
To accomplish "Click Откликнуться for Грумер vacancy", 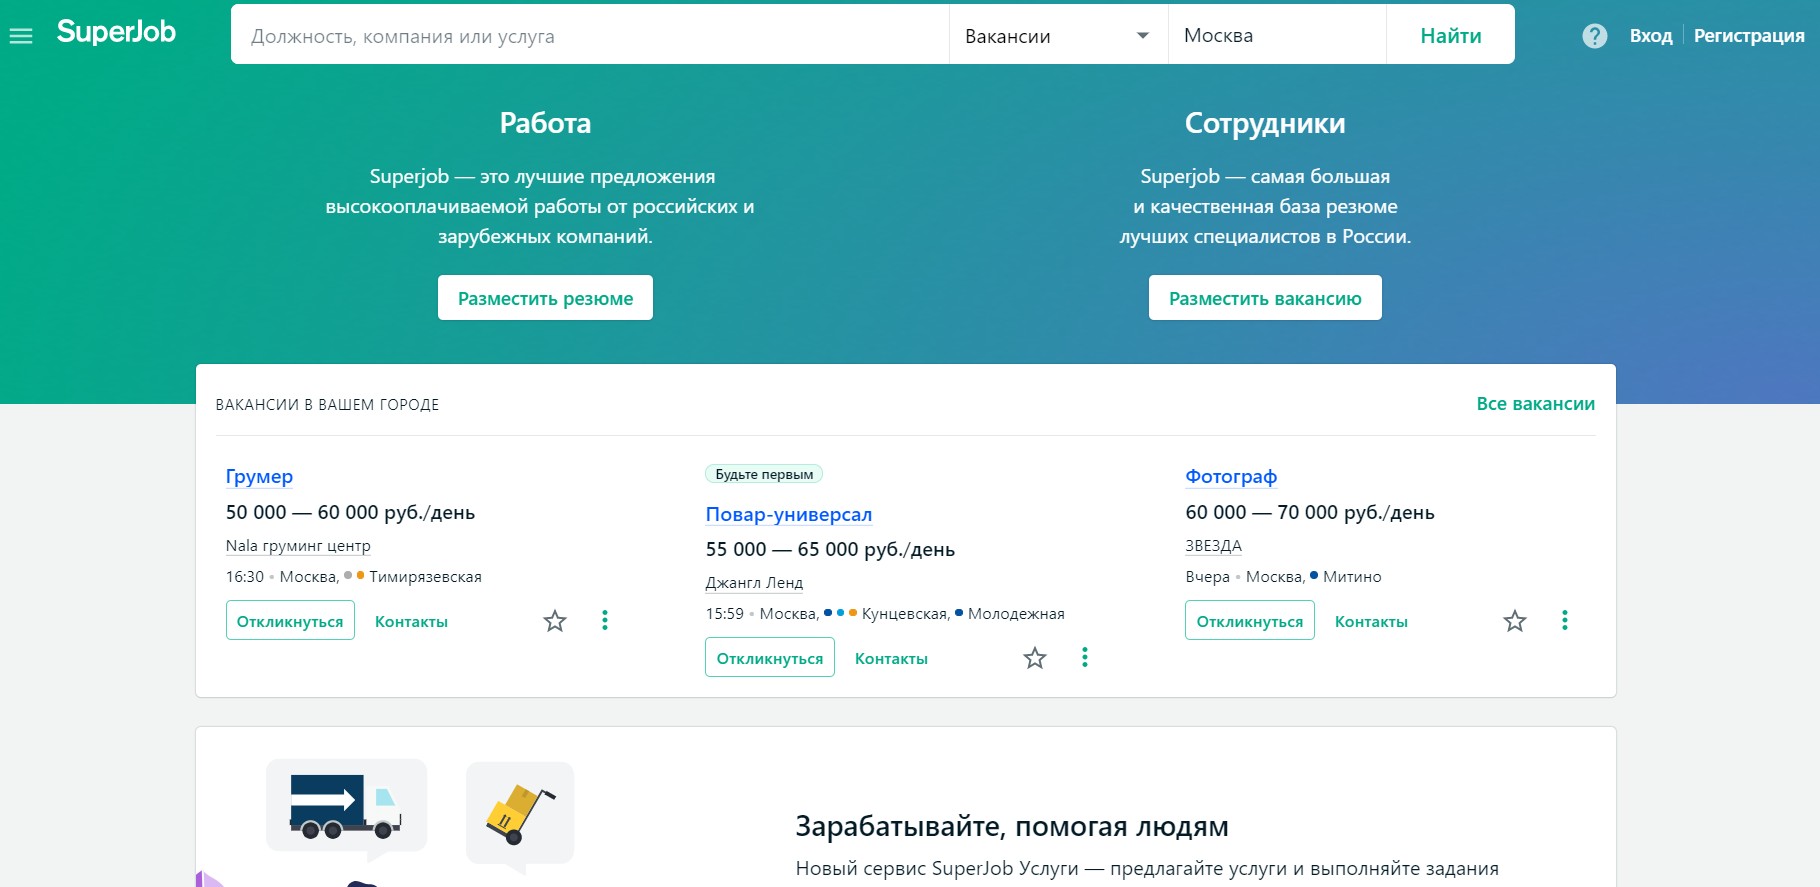I will click(x=290, y=621).
